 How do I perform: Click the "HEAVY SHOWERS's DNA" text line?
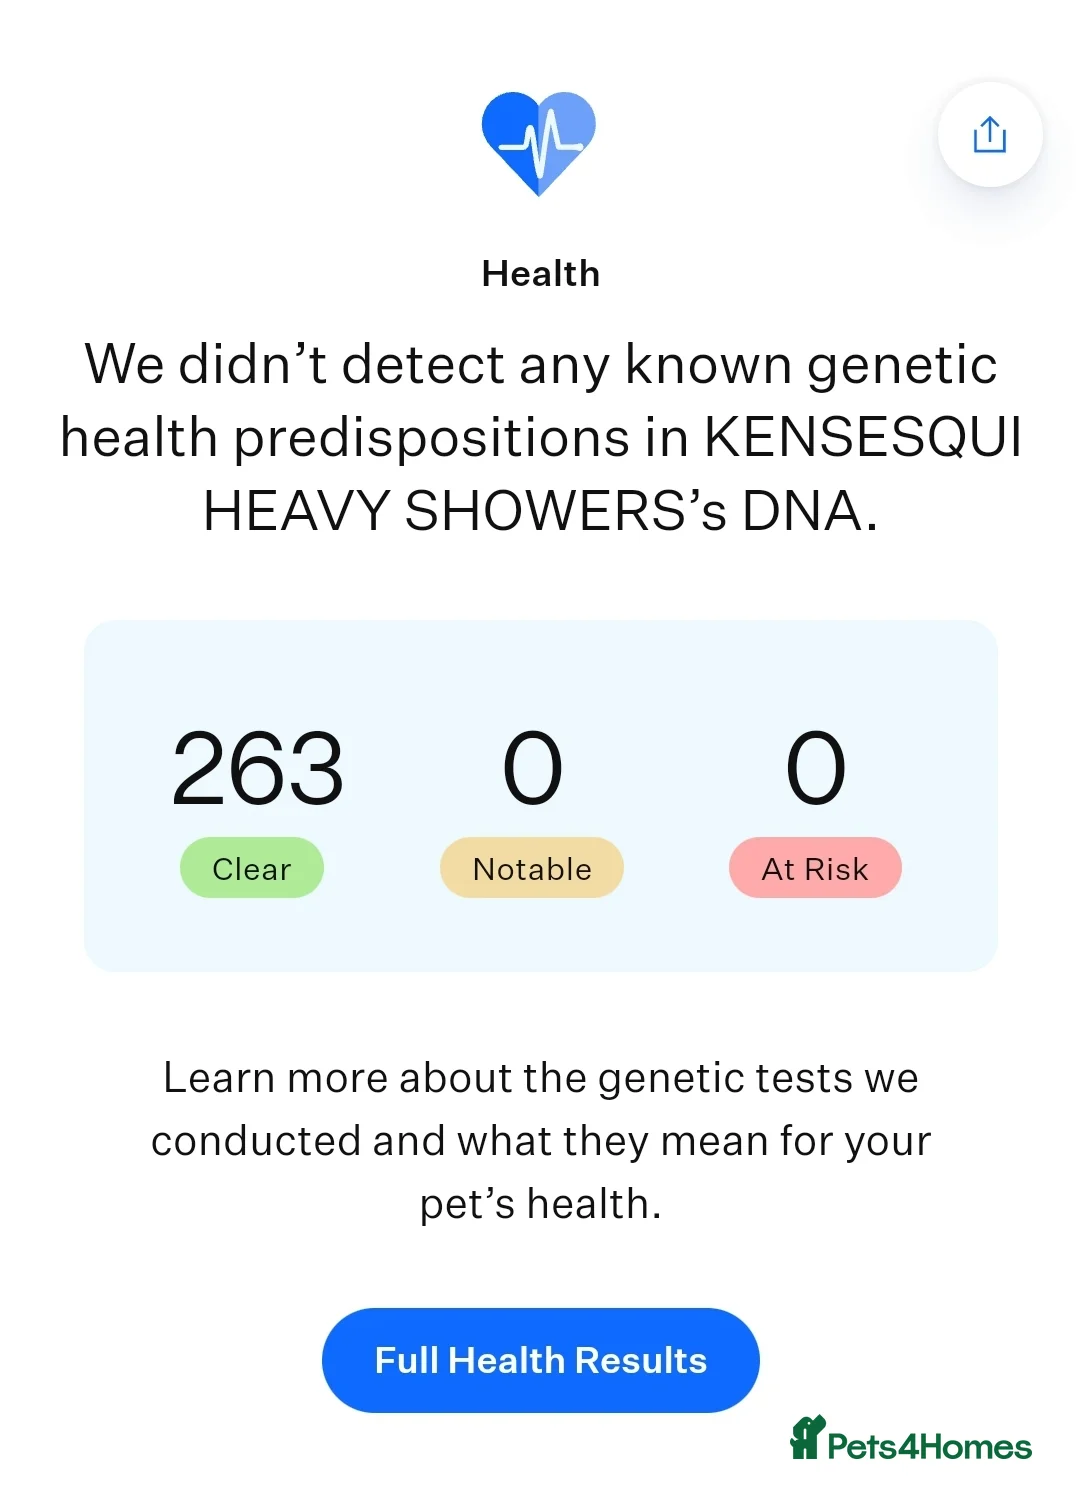coord(540,511)
